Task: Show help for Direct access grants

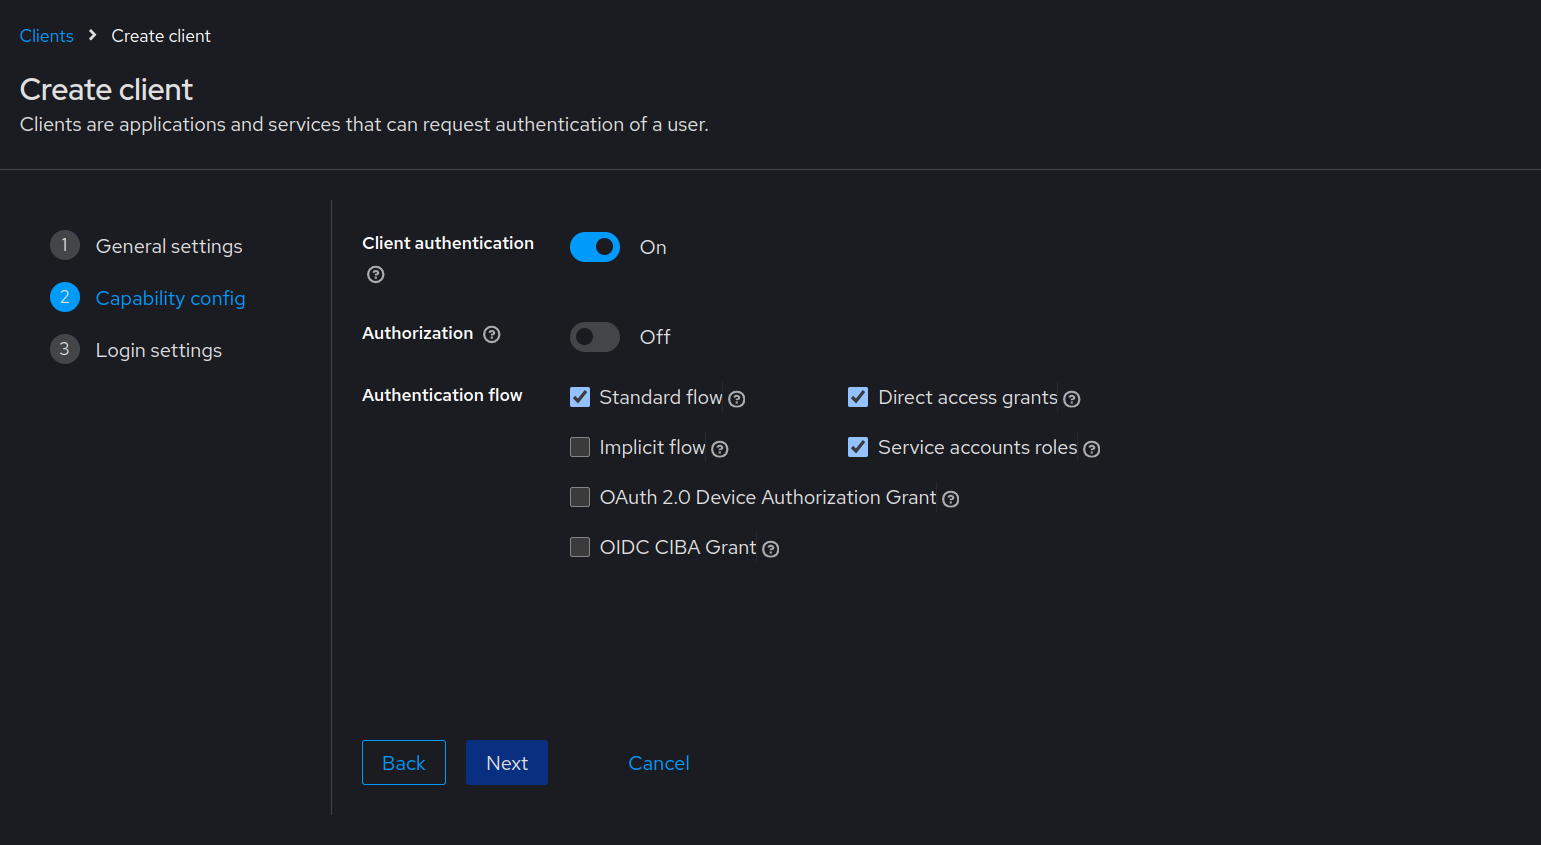Action: coord(1072,399)
